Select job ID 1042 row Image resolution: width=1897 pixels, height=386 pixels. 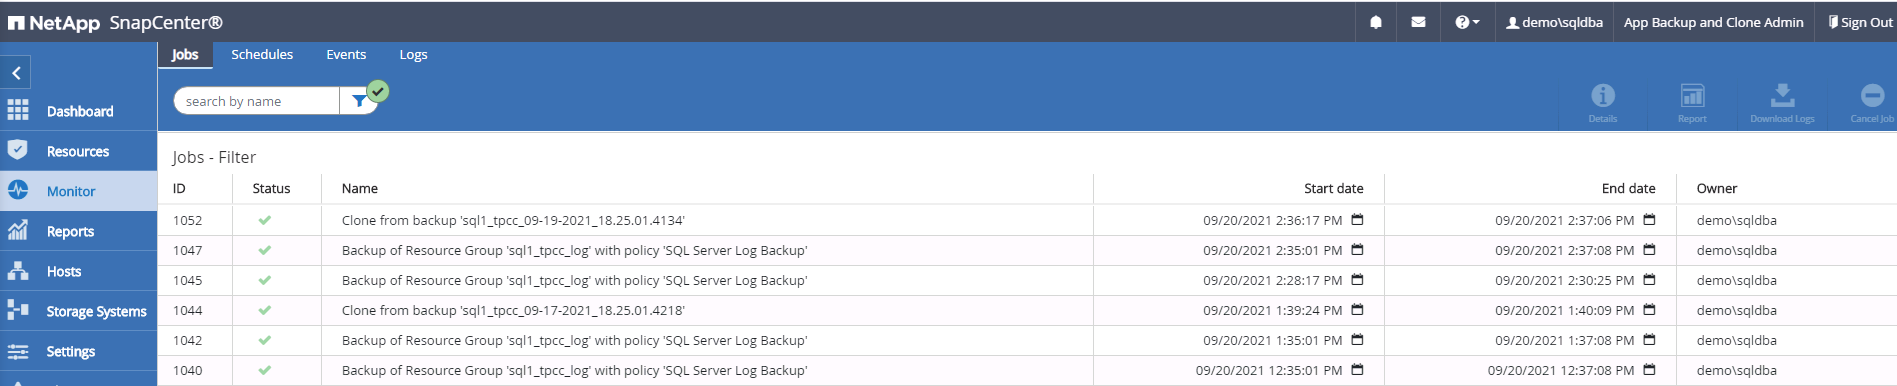point(1027,340)
